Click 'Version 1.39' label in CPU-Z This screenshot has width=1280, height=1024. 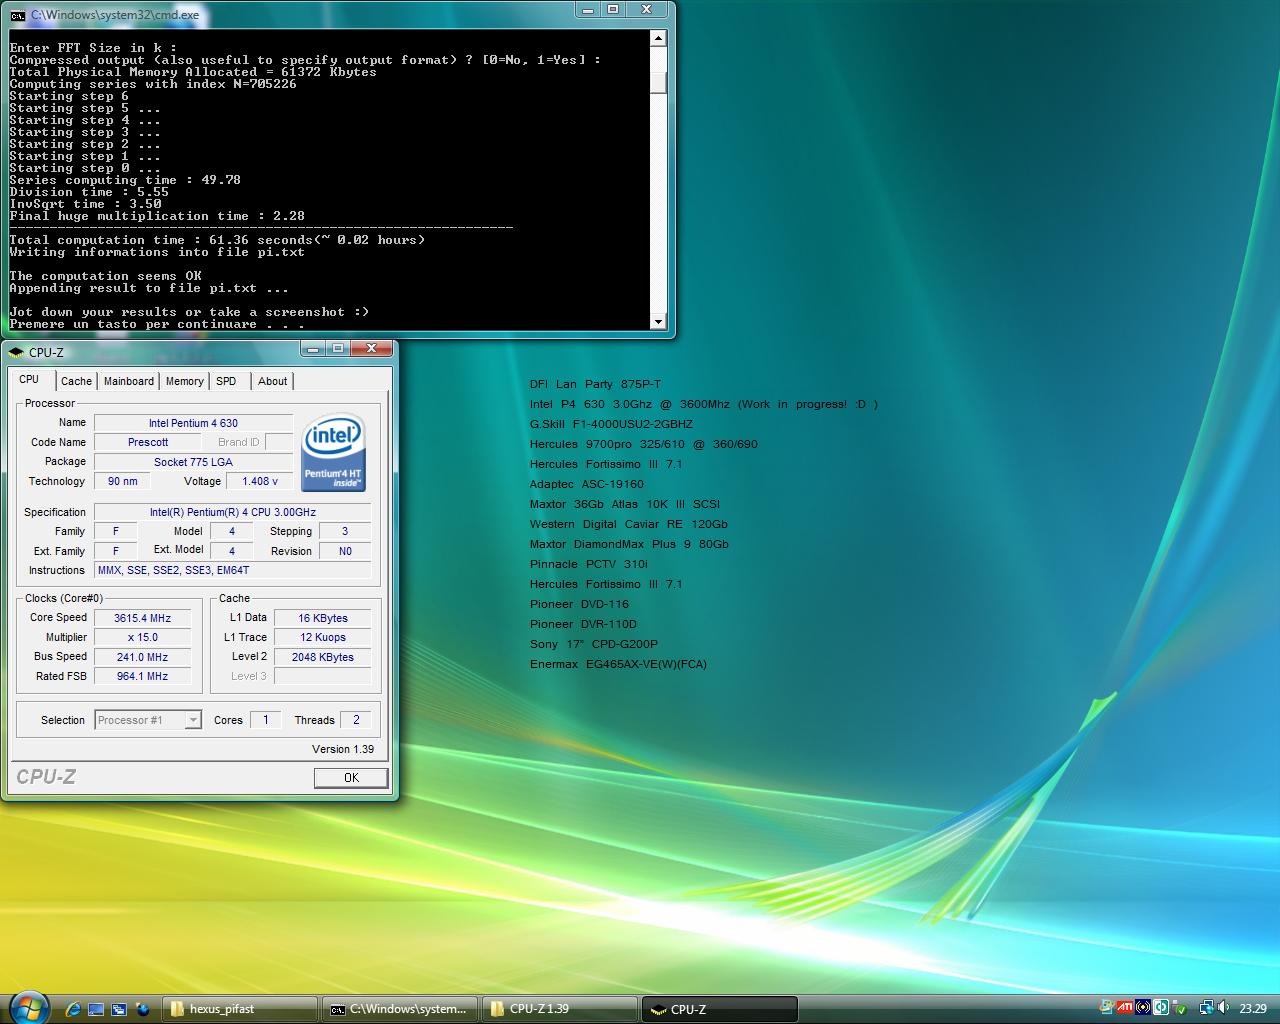pos(343,749)
